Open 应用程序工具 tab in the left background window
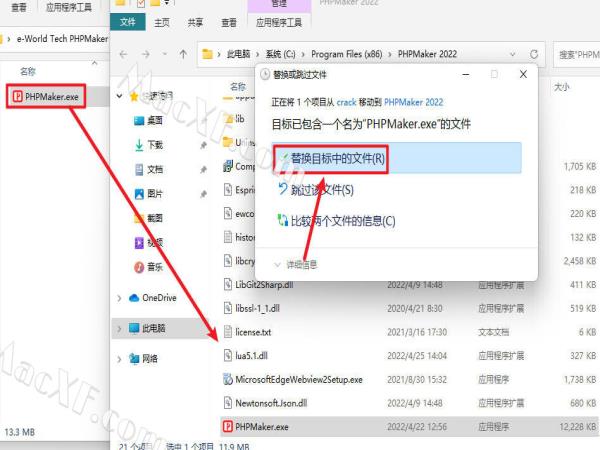The image size is (600, 450). pyautogui.click(x=69, y=7)
